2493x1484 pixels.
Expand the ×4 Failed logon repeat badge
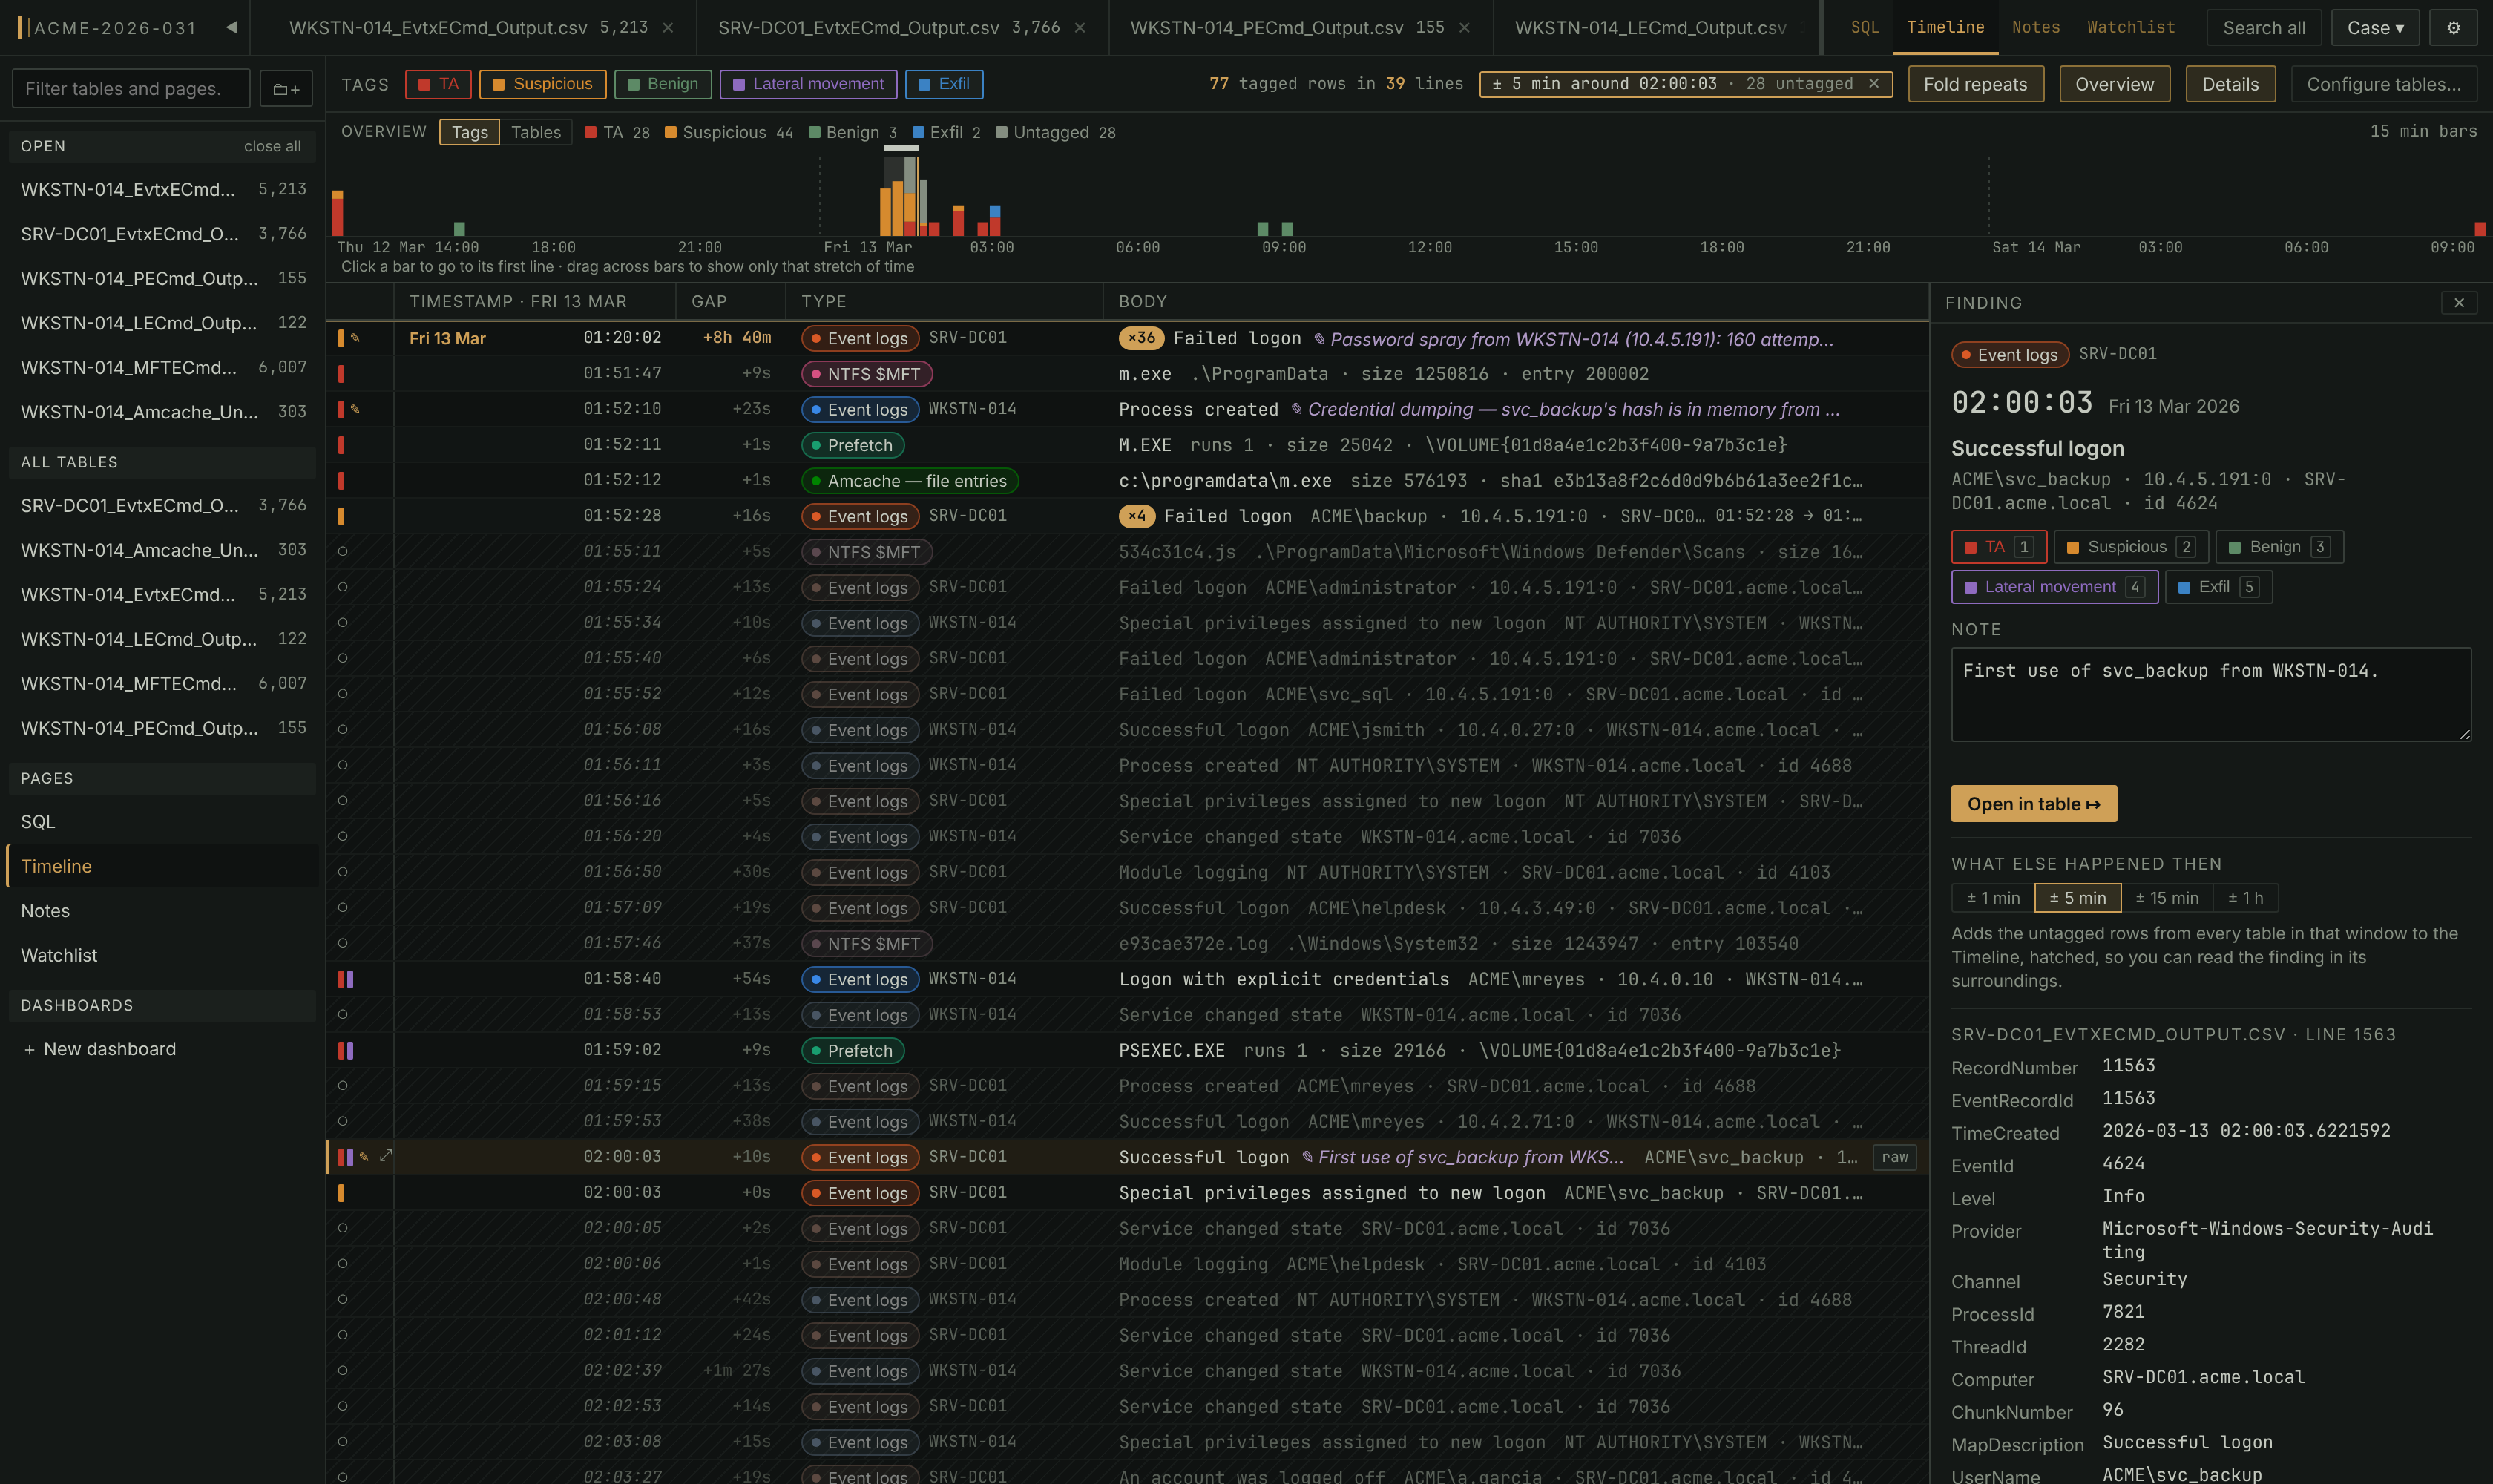coord(1137,516)
